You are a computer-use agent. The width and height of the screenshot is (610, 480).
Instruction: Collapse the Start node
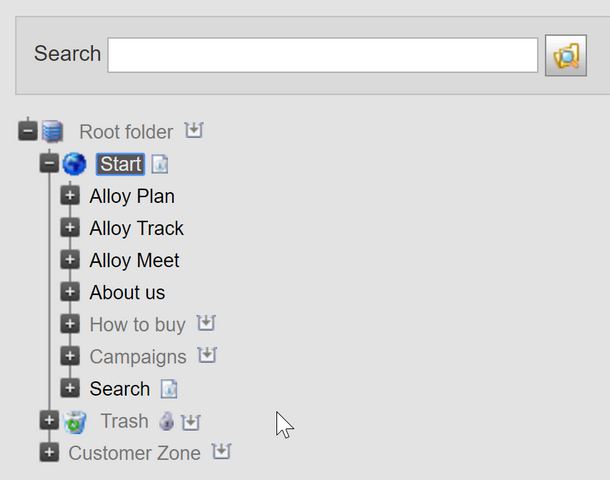[x=49, y=163]
